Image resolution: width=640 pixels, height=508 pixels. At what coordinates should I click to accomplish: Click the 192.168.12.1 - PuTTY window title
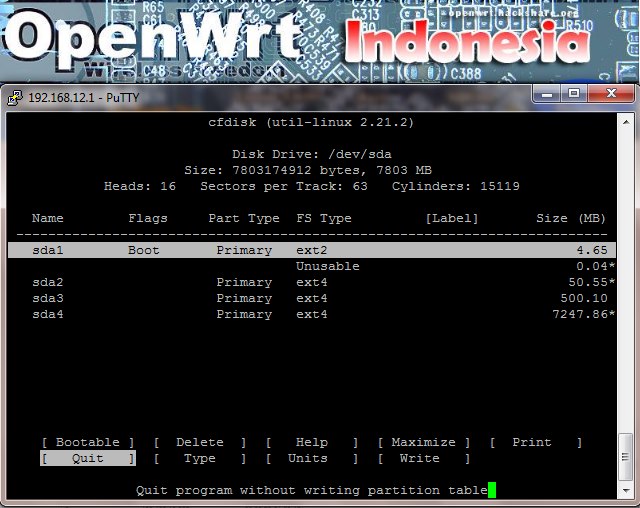pyautogui.click(x=84, y=98)
